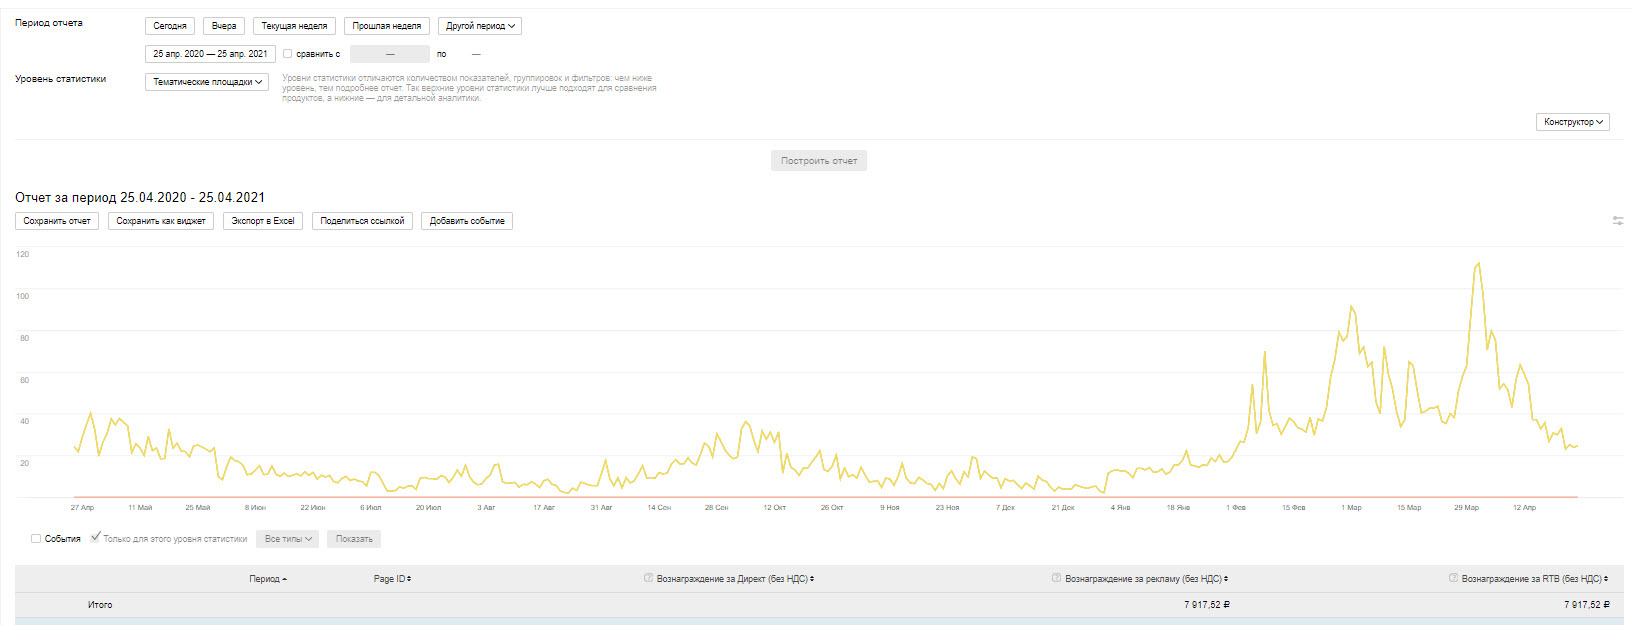Open the Конструктор dropdown
Image resolution: width=1632 pixels, height=625 pixels.
tap(1572, 122)
